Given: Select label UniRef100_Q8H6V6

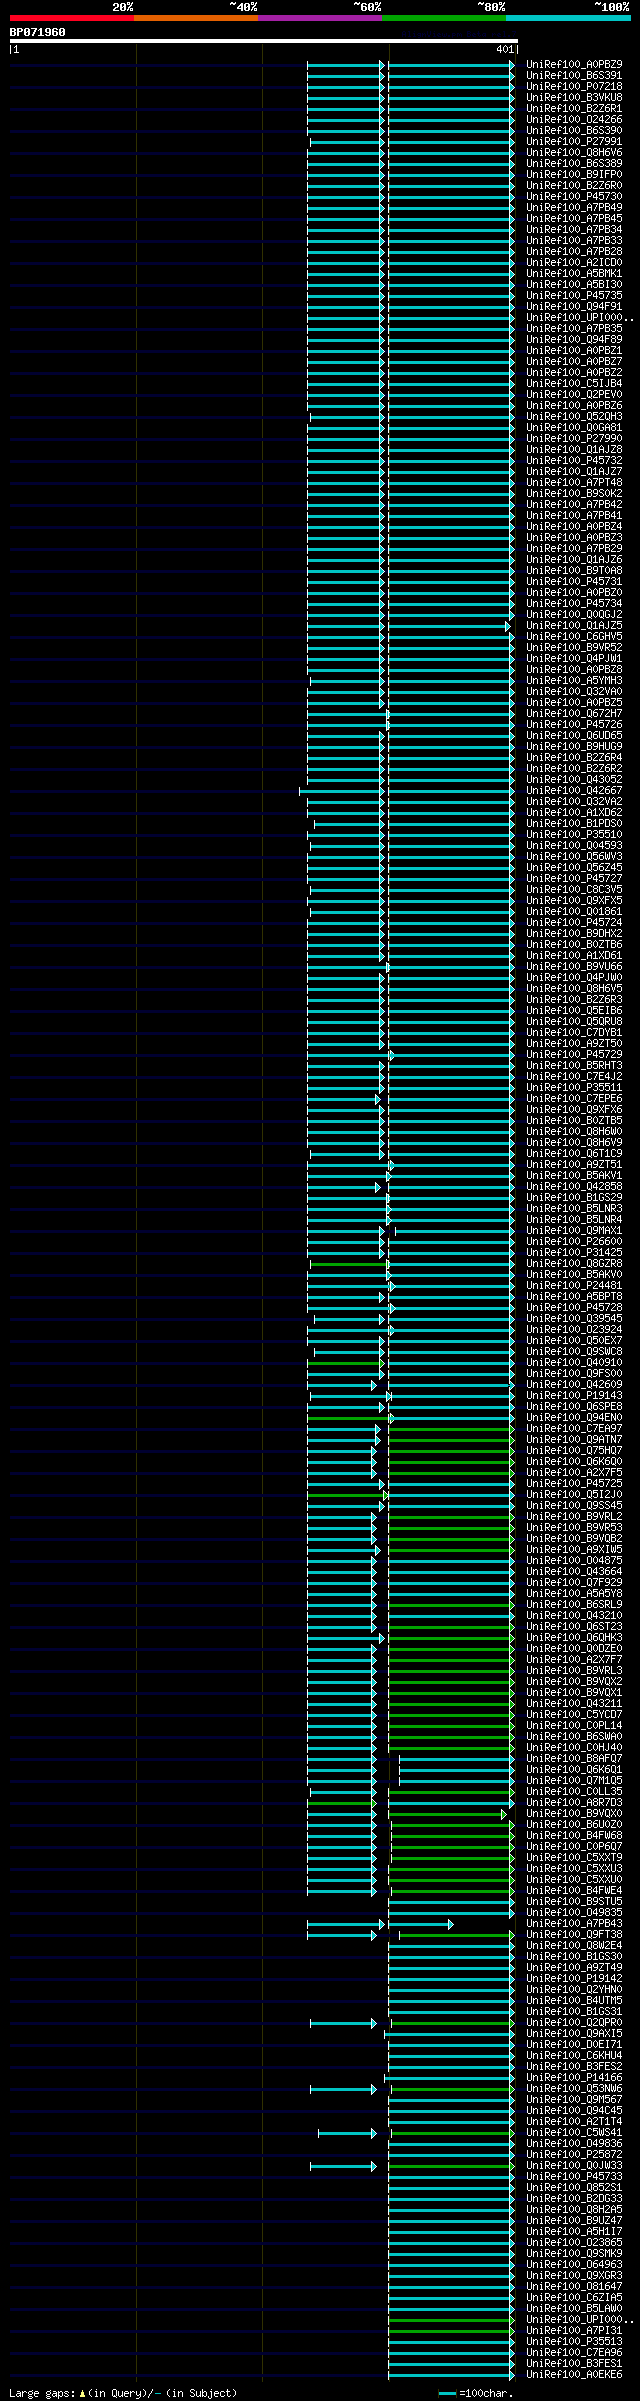Looking at the screenshot, I should (x=574, y=152).
